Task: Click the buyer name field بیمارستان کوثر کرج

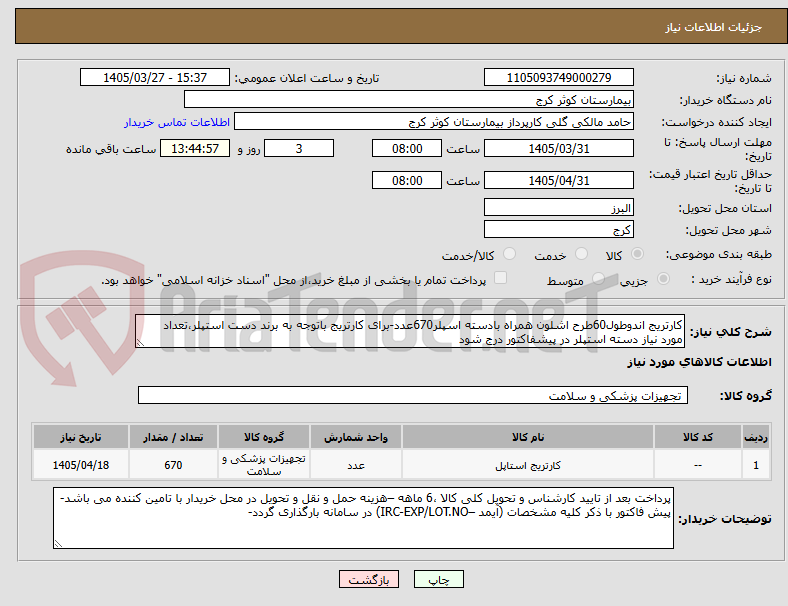Action: point(409,99)
